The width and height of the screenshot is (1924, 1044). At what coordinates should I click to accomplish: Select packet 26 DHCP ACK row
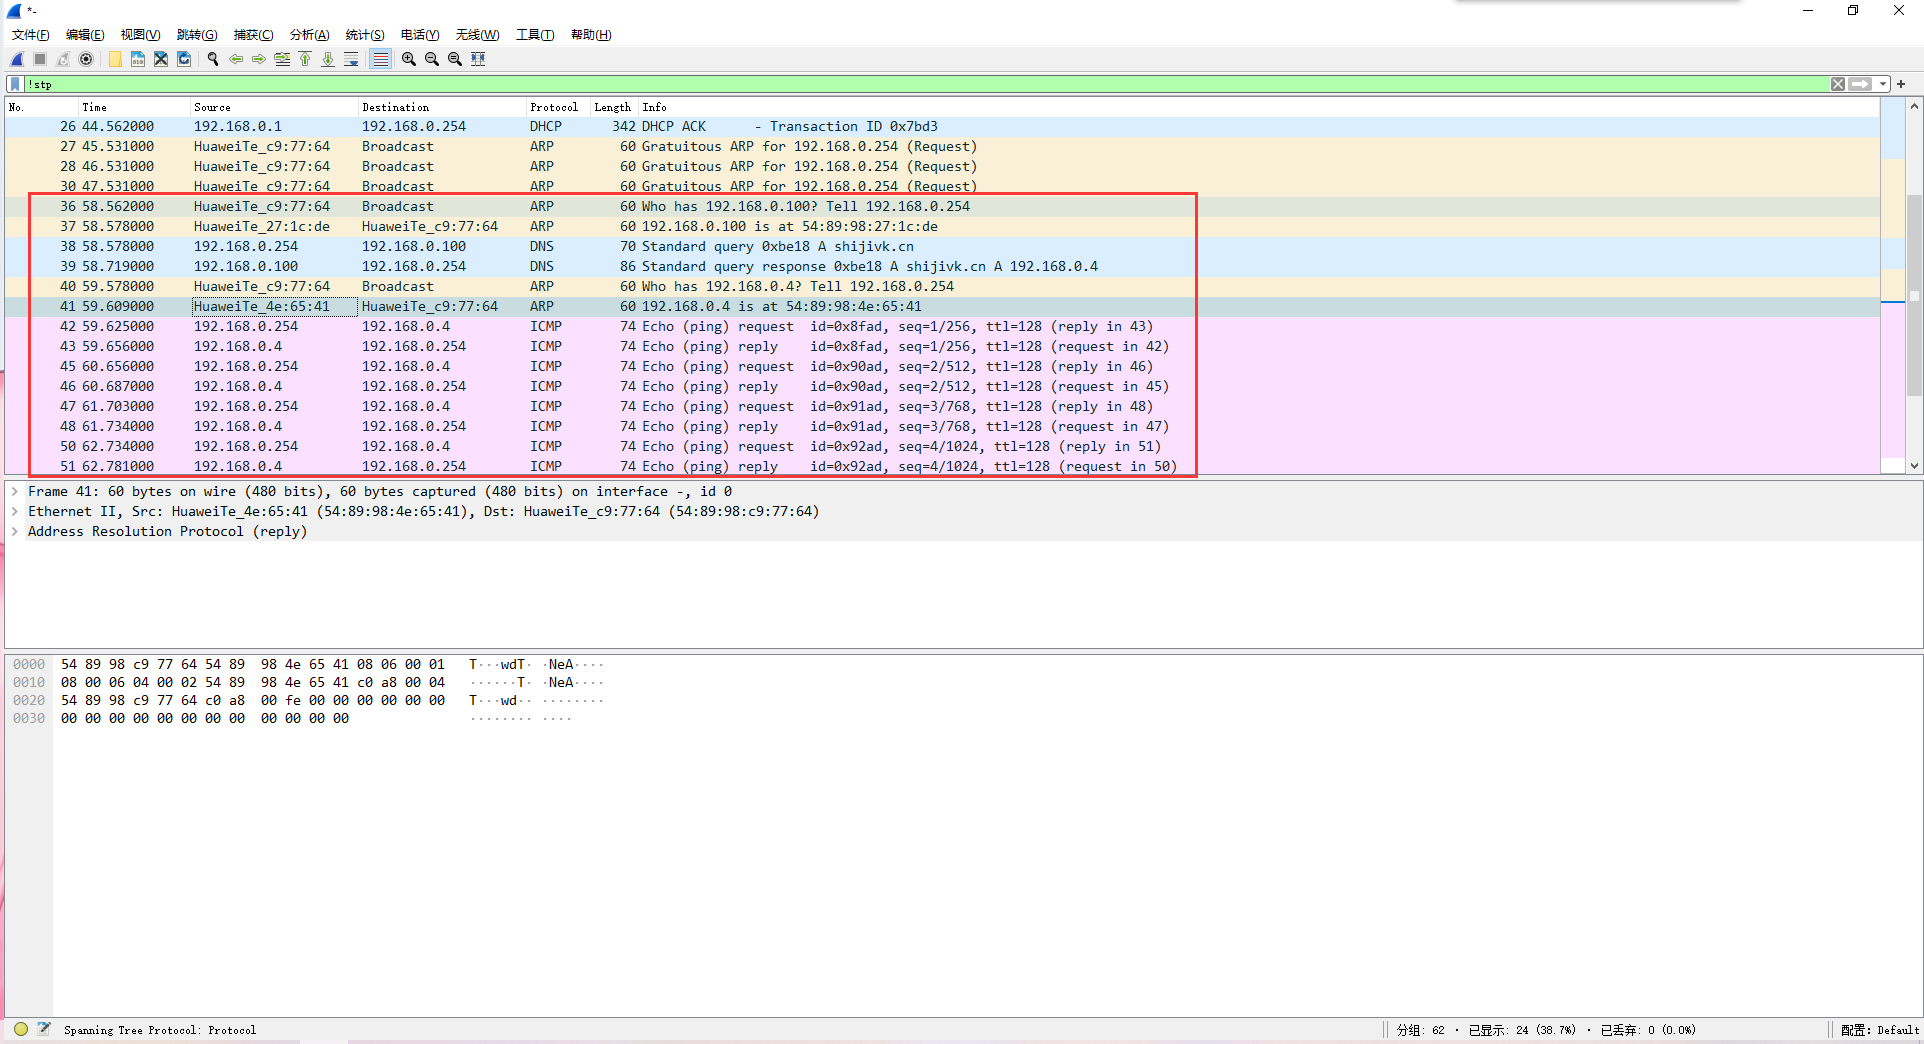click(x=942, y=126)
